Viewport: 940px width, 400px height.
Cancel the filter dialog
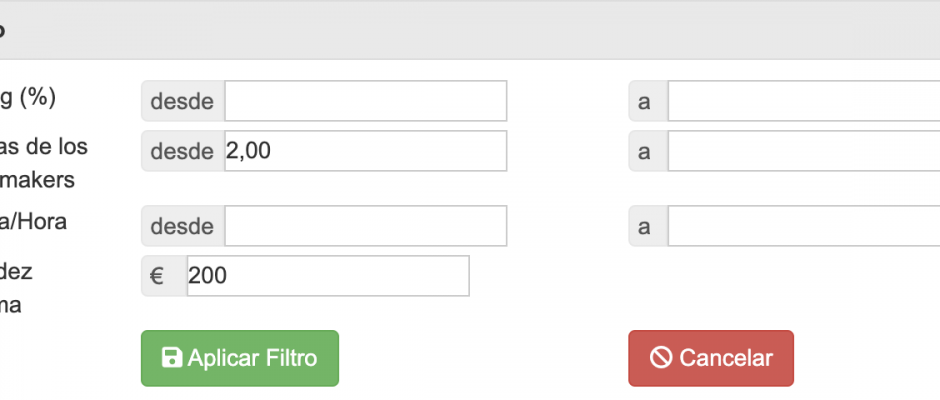(711, 358)
